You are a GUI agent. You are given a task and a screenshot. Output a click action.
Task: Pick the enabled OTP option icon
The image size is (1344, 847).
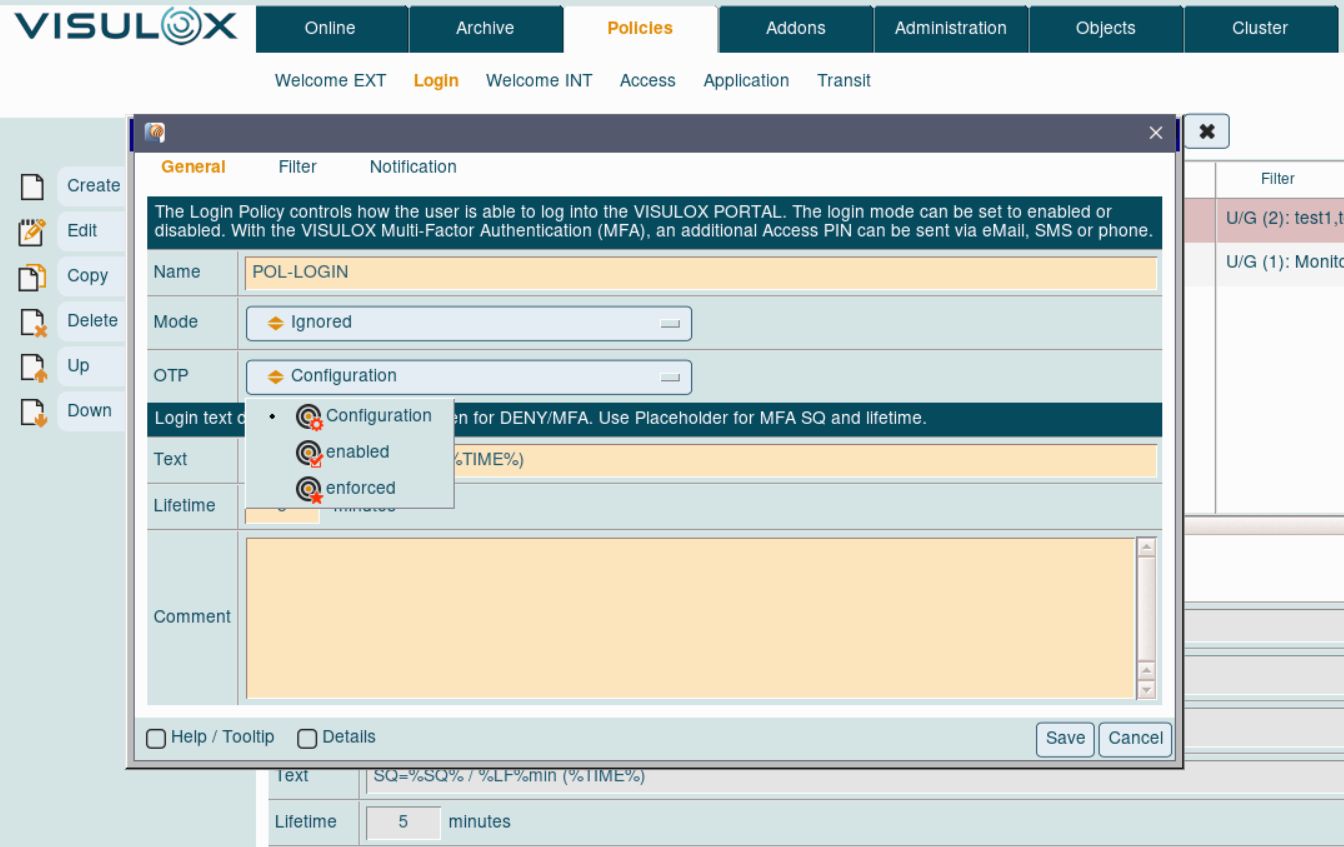tap(309, 453)
